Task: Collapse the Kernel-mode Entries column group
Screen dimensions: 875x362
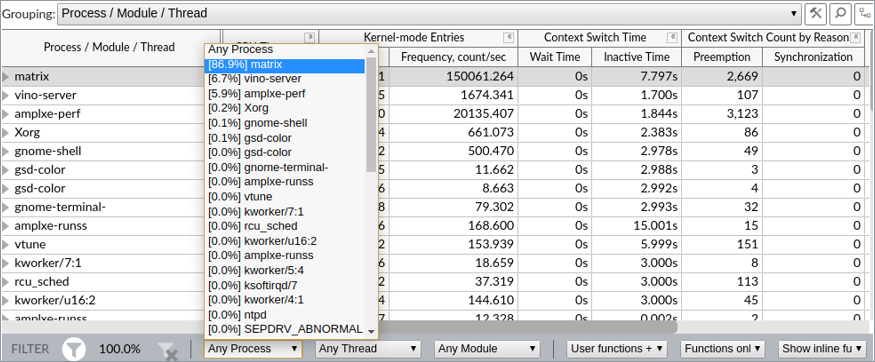Action: point(508,37)
